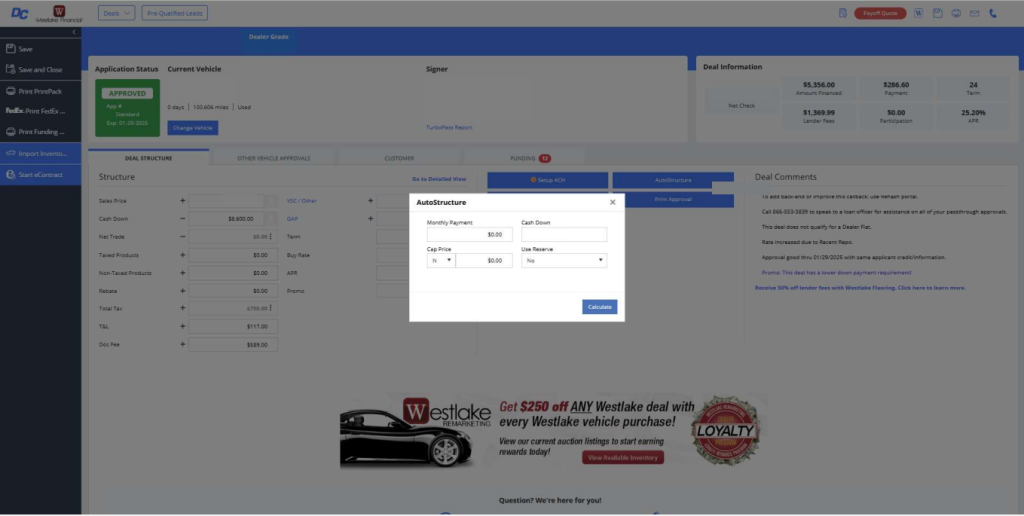Click the phone icon in top toolbar
Image resolution: width=1024 pixels, height=516 pixels.
[x=993, y=13]
